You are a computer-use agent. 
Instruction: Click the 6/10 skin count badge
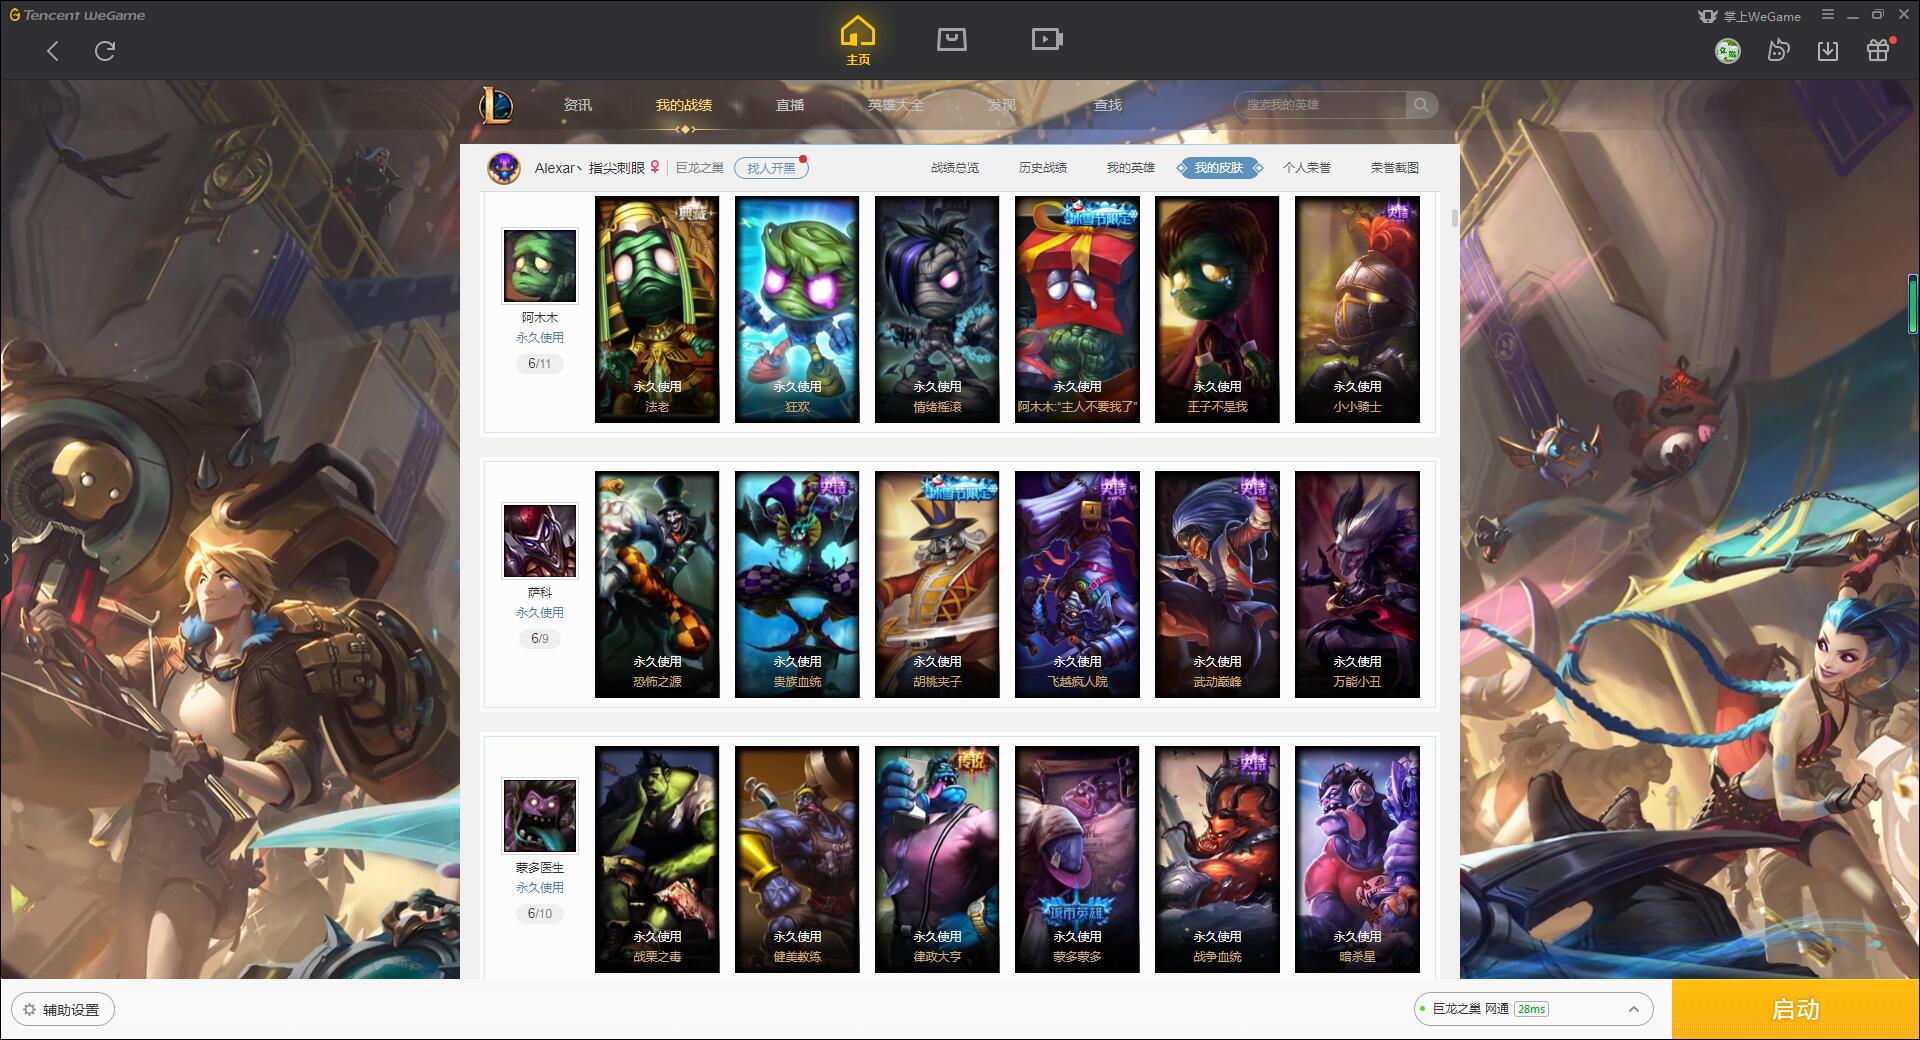(x=540, y=914)
